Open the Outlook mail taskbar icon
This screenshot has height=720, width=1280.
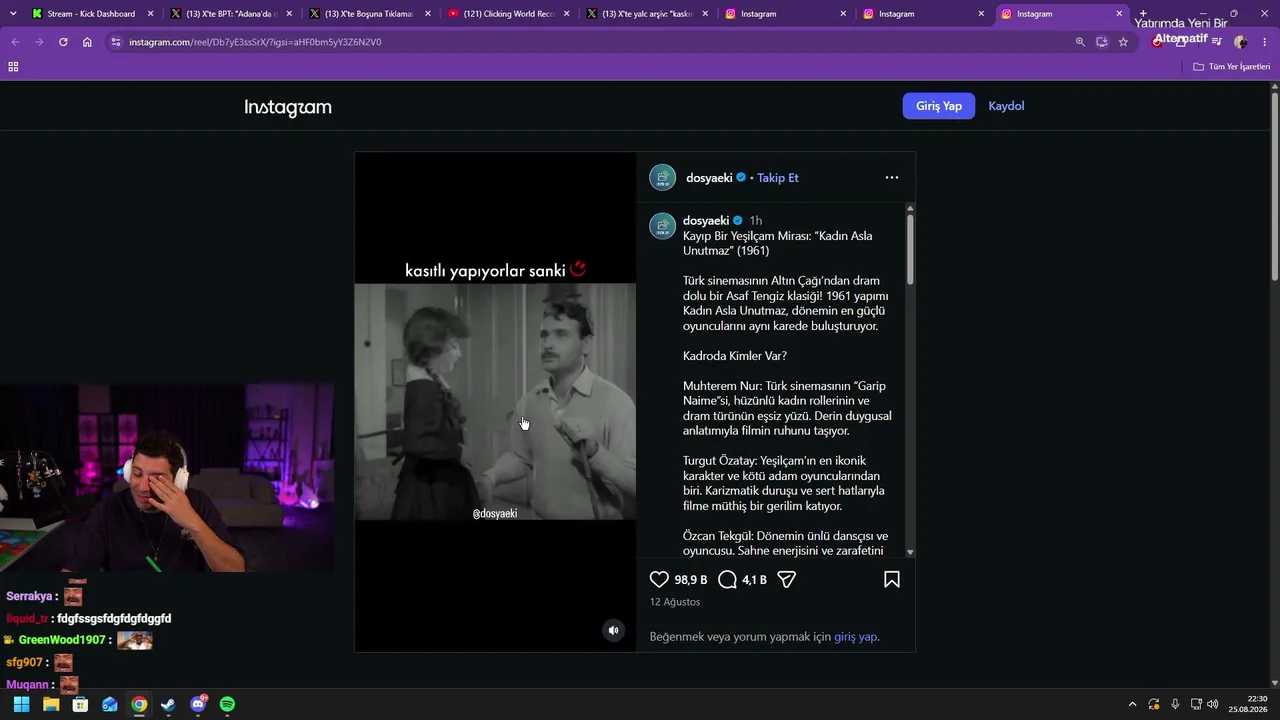point(110,704)
